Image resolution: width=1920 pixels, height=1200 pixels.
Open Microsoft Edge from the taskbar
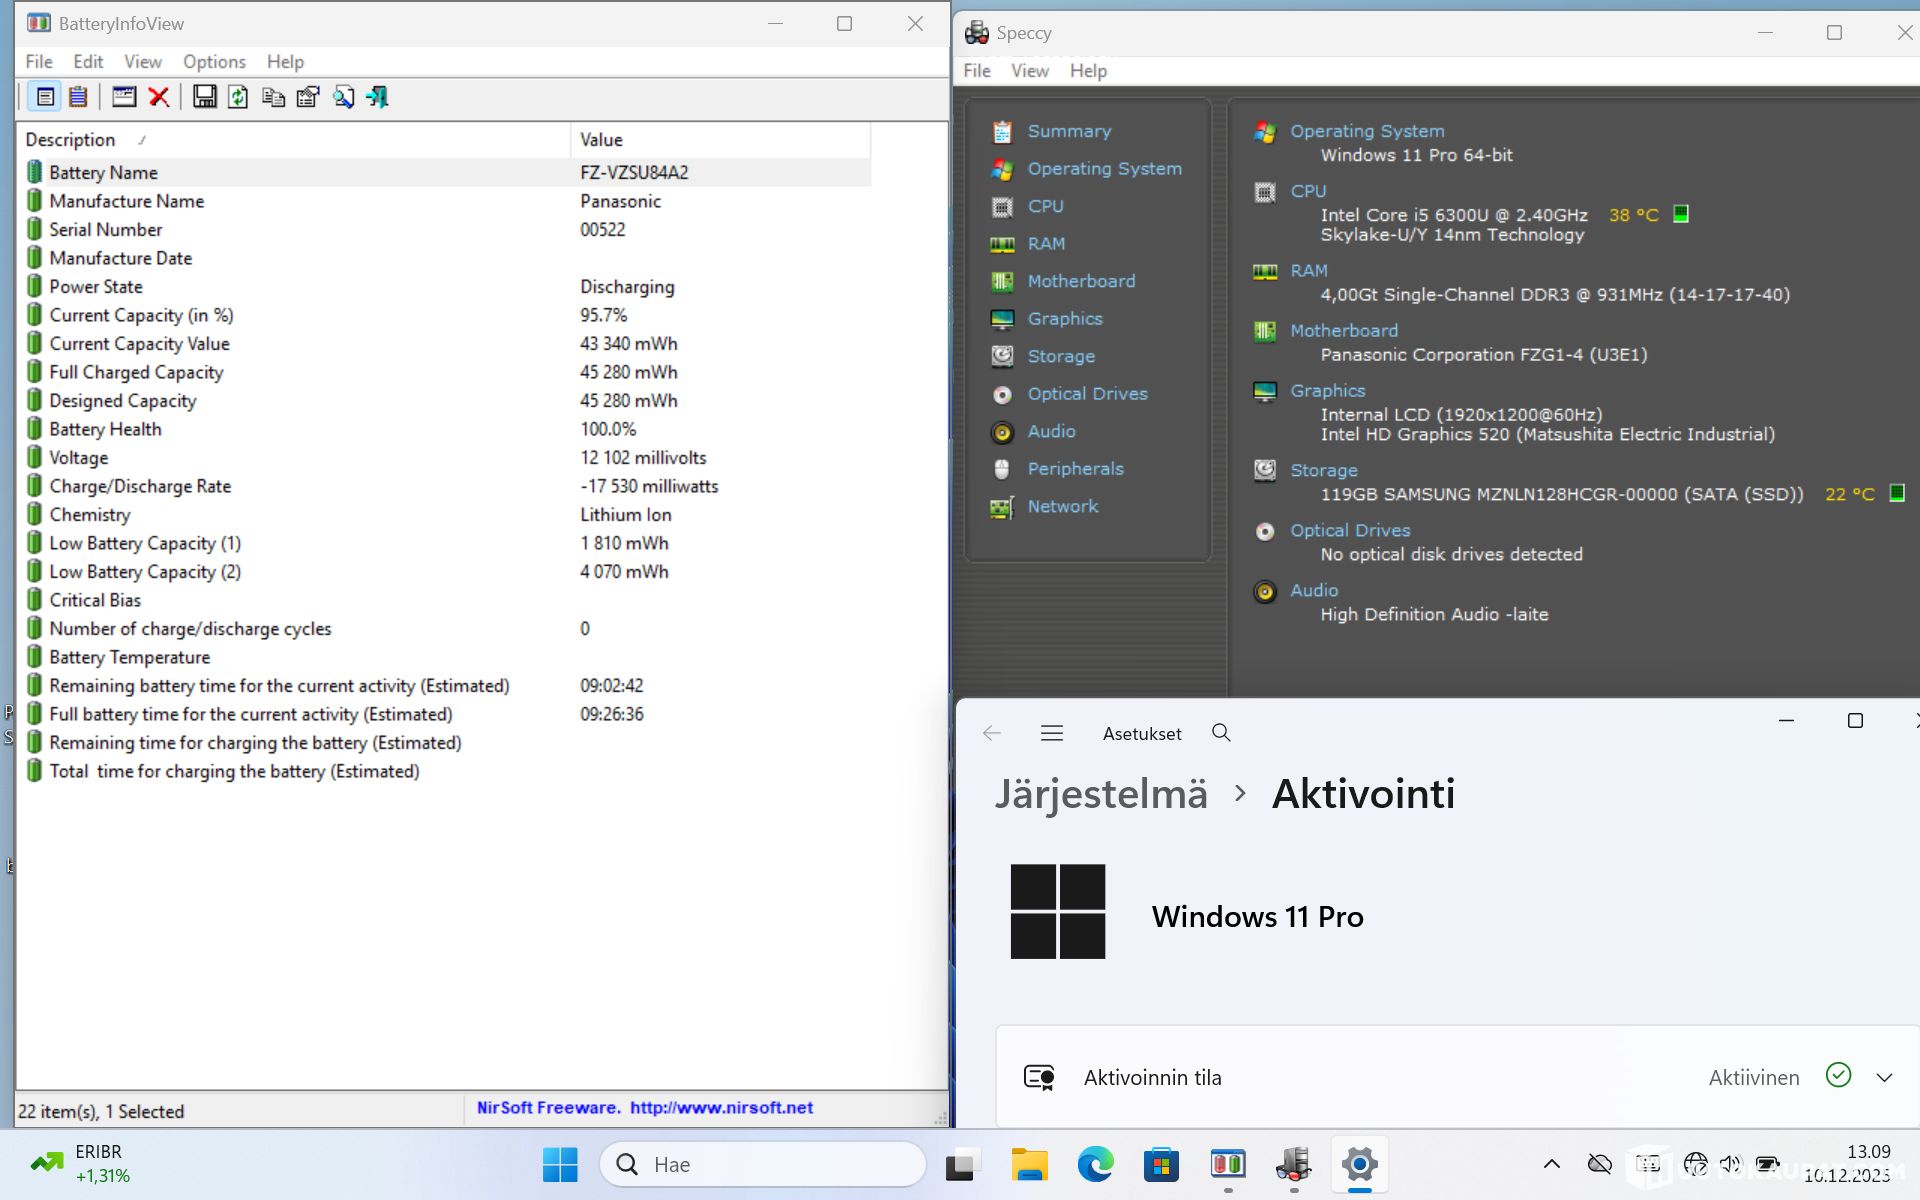click(1095, 1164)
